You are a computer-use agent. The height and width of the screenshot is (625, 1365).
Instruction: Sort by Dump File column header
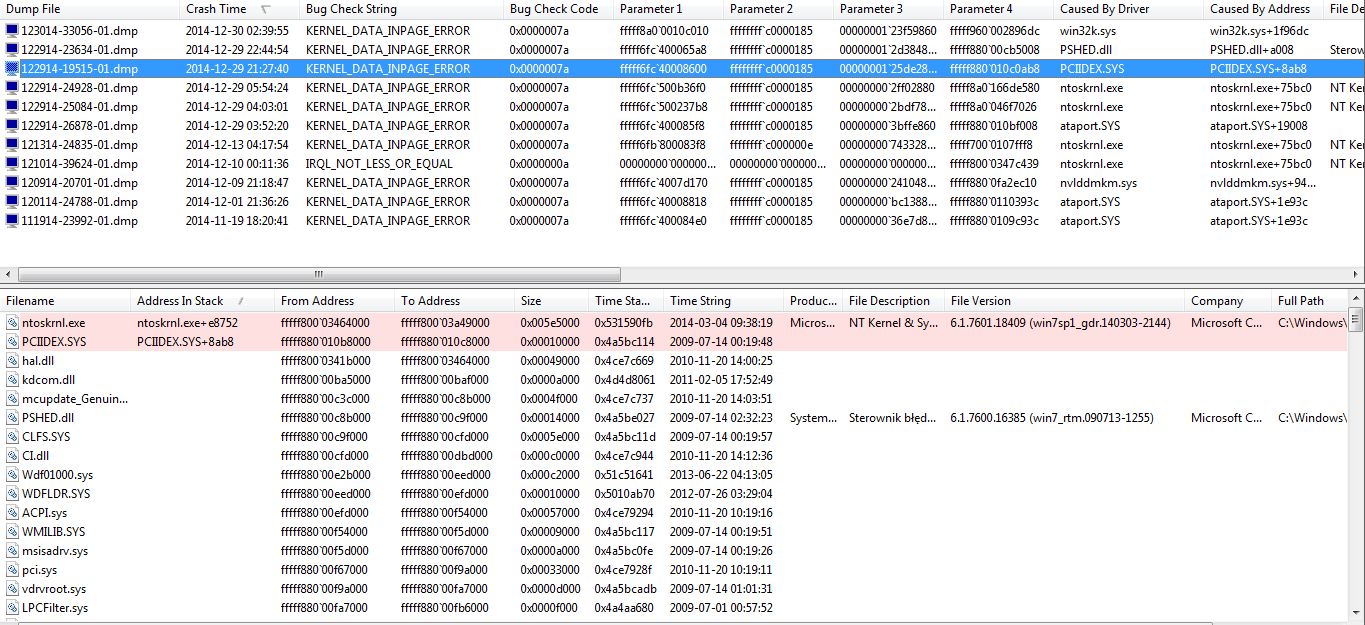point(90,9)
